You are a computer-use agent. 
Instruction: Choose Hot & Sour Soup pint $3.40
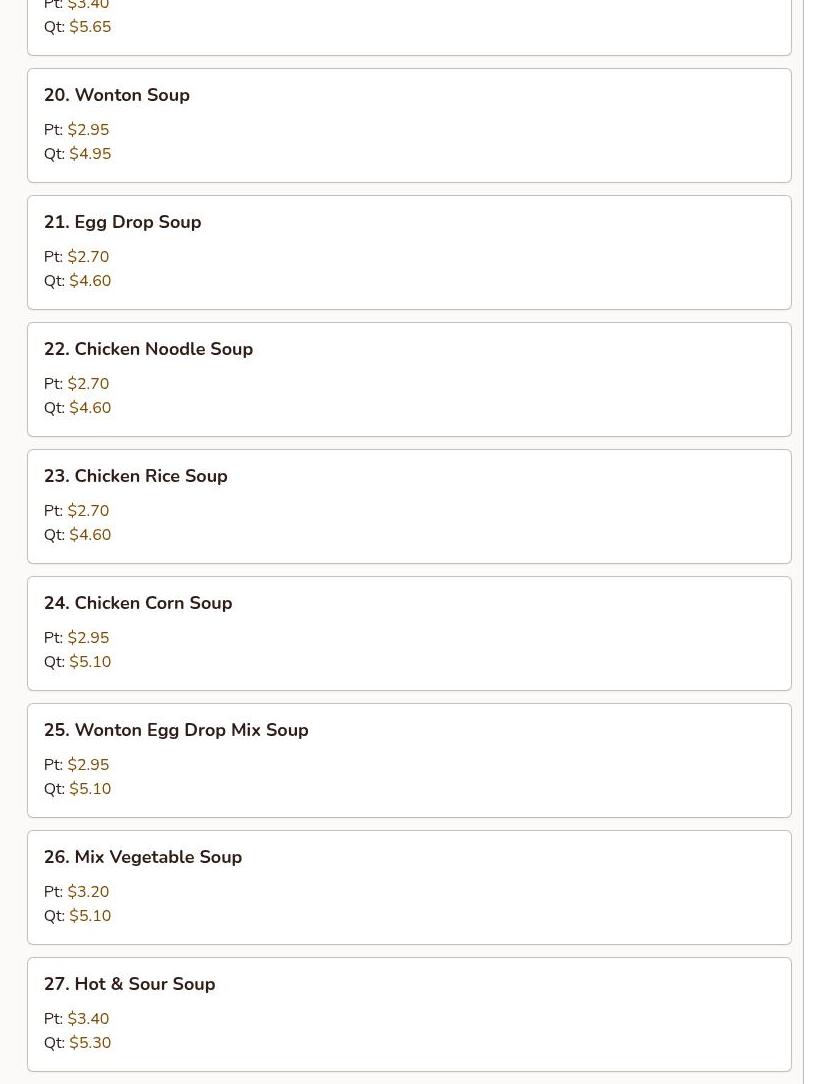[88, 1018]
